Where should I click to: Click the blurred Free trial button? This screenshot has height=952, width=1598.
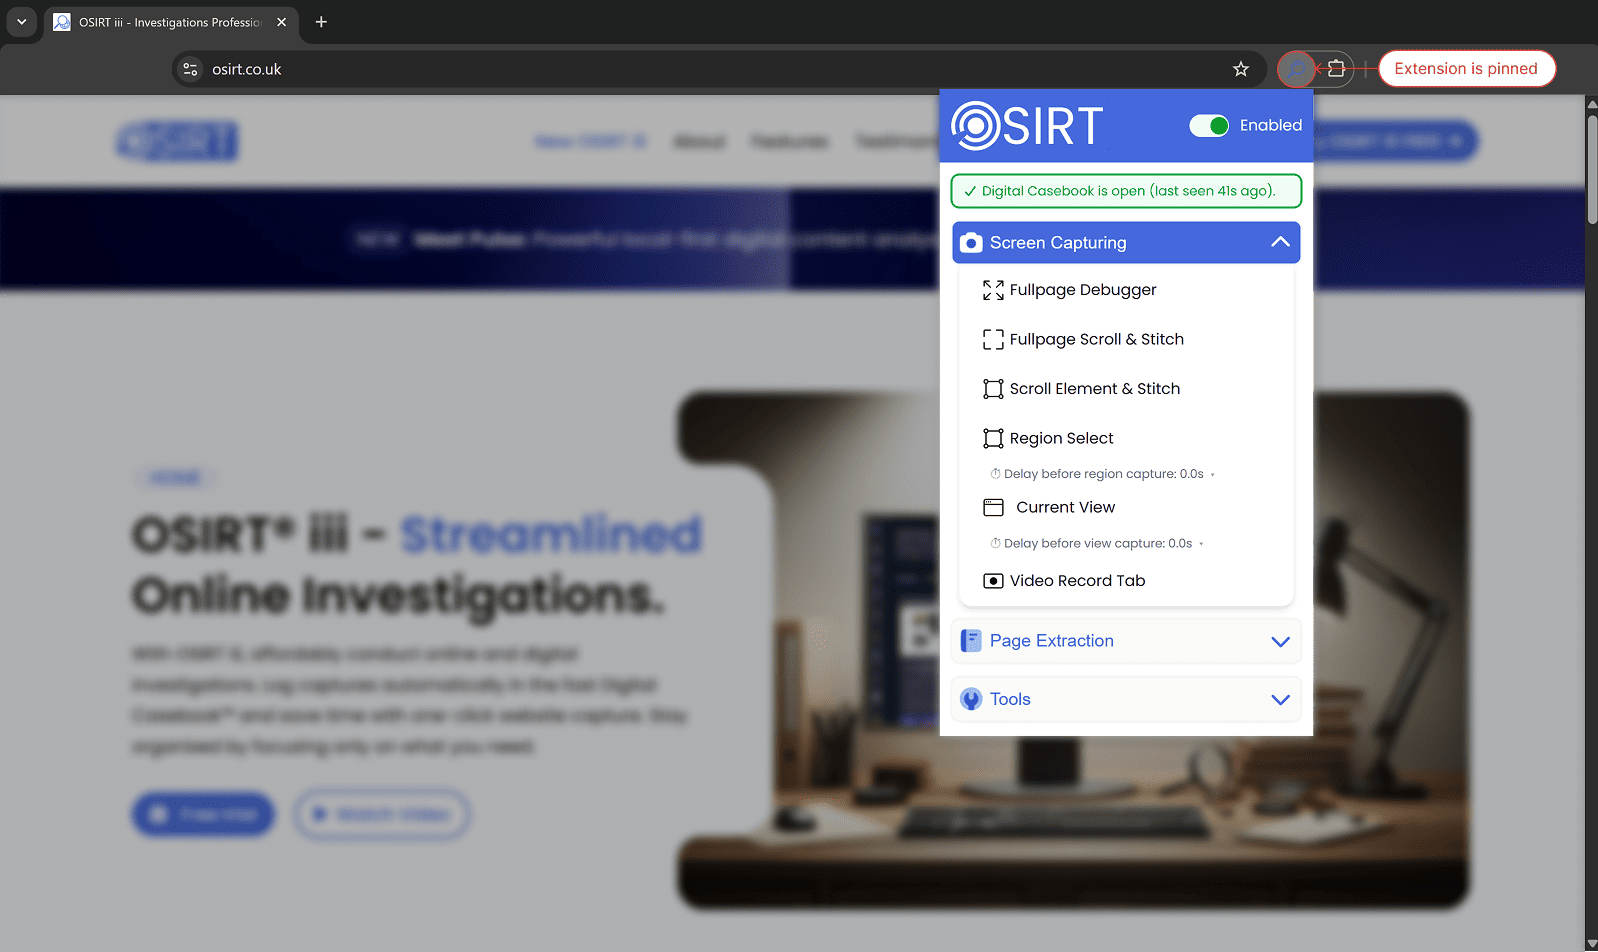(x=203, y=815)
